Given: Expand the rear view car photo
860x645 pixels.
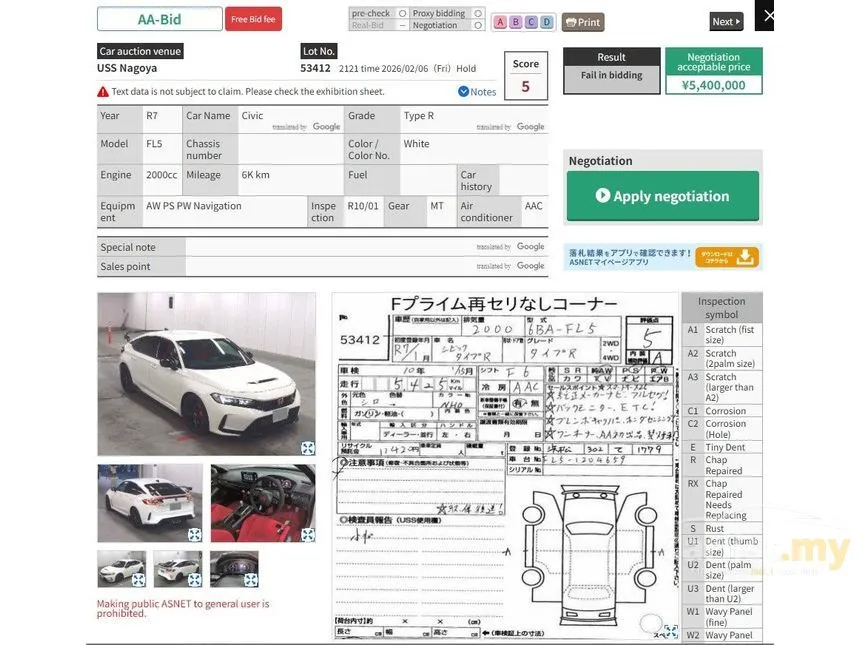Looking at the screenshot, I should (x=195, y=534).
